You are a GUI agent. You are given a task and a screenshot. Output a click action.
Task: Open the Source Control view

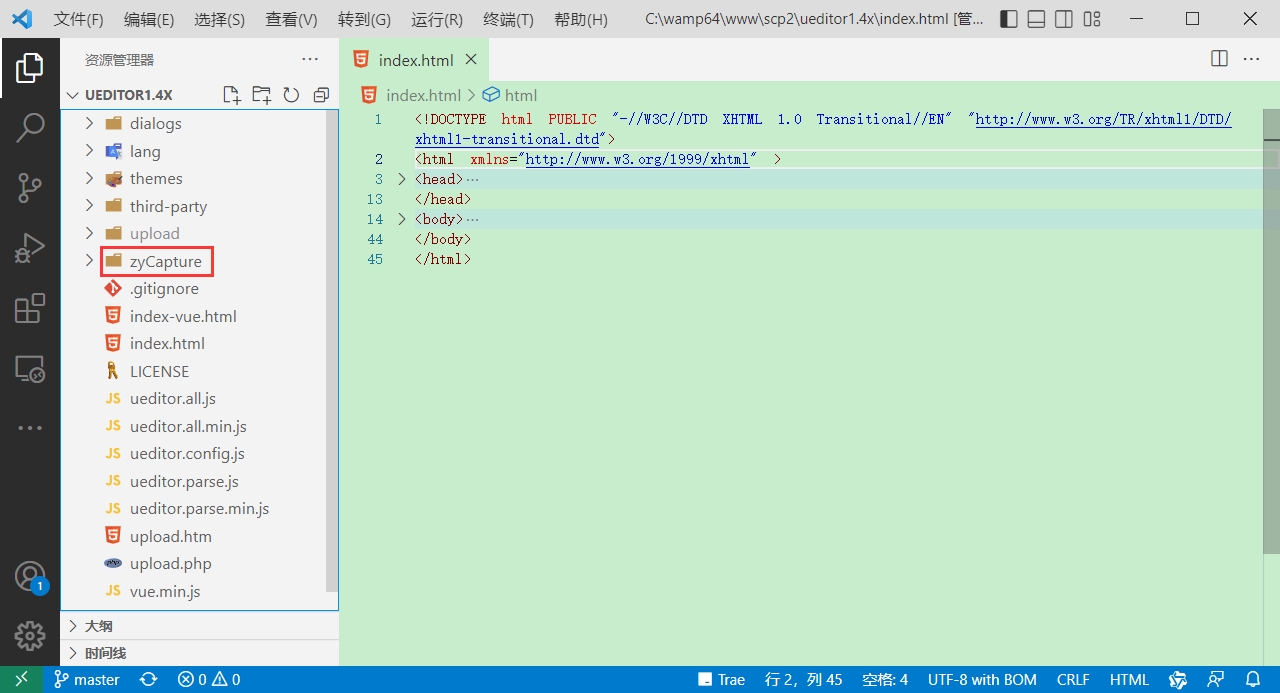click(x=30, y=188)
